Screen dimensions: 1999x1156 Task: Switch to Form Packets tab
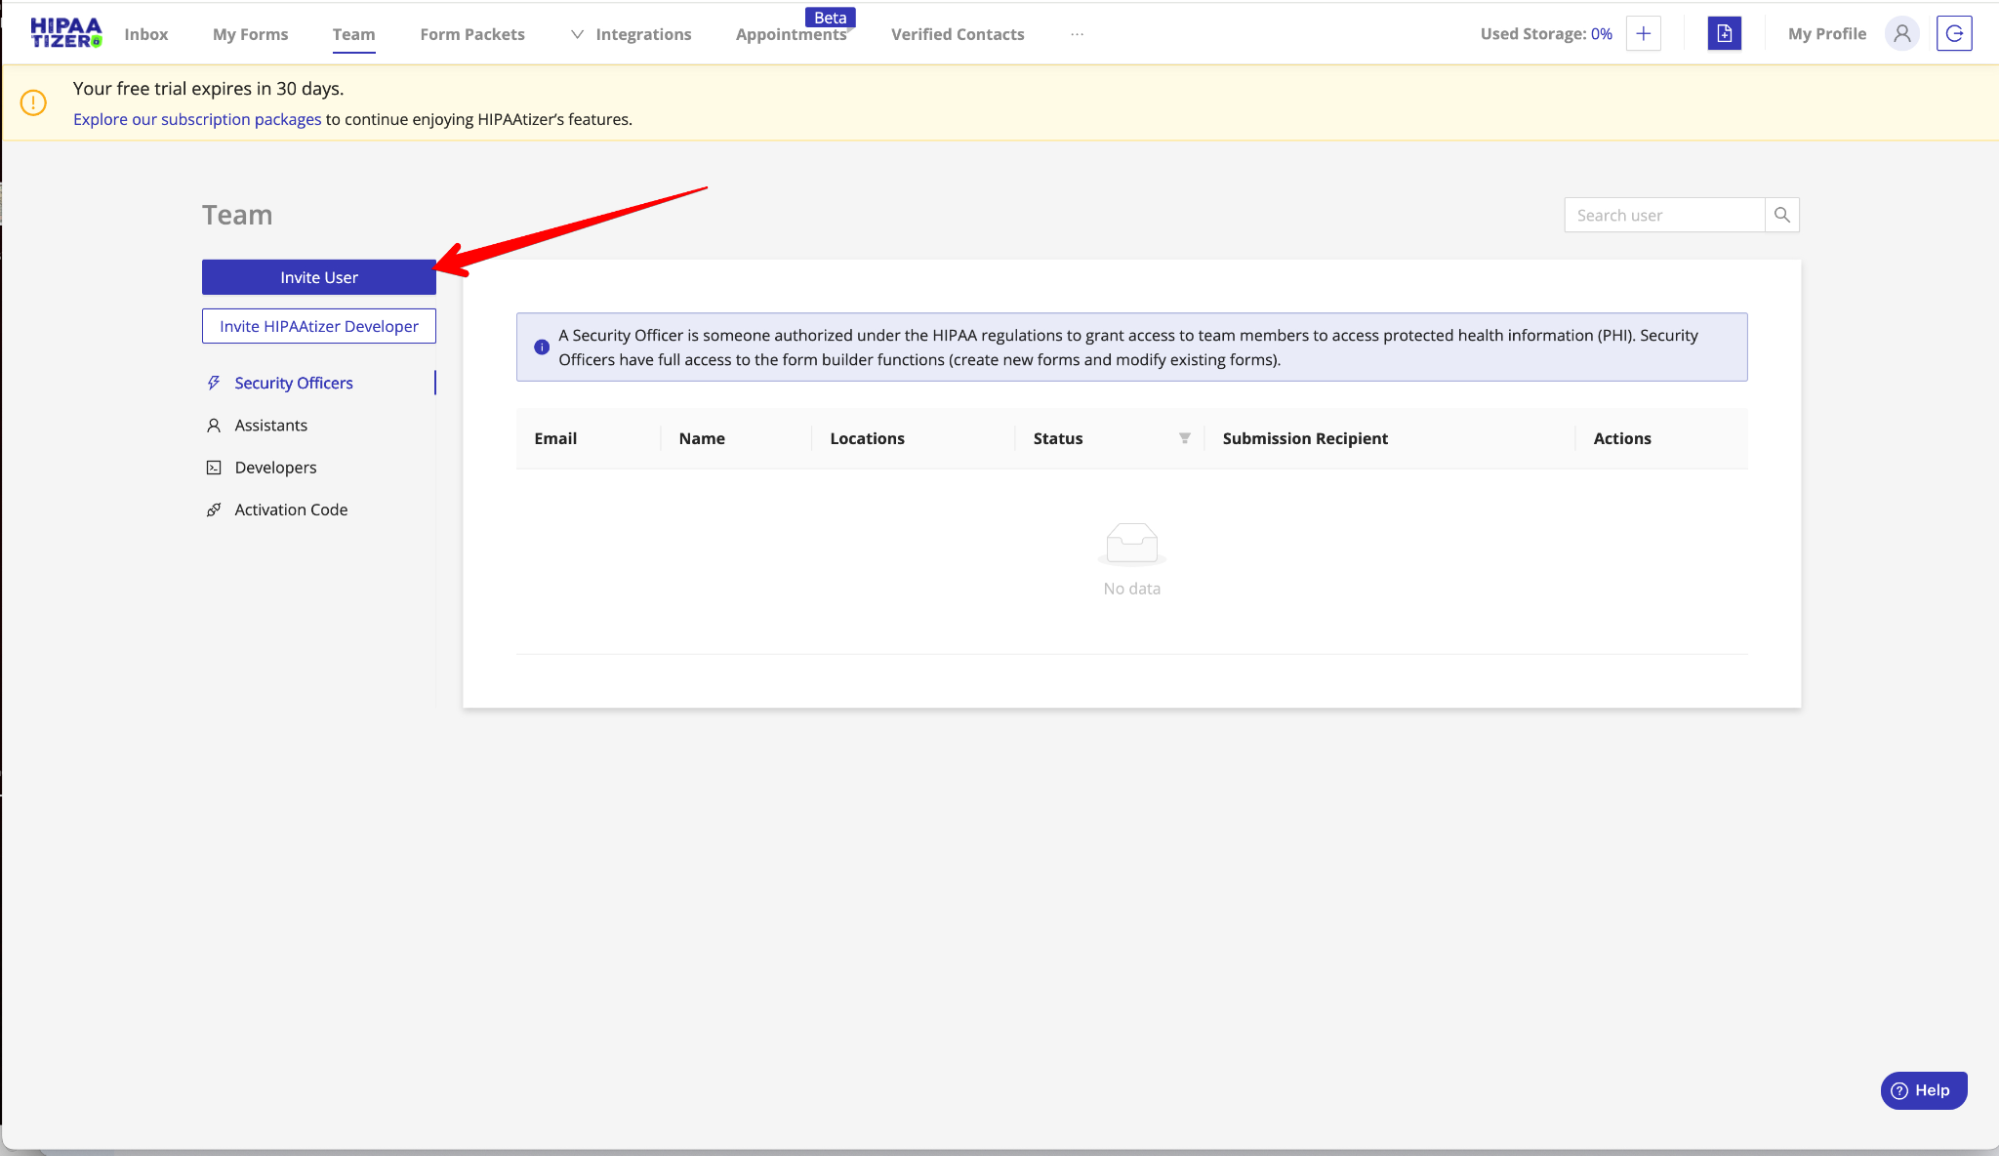tap(472, 34)
